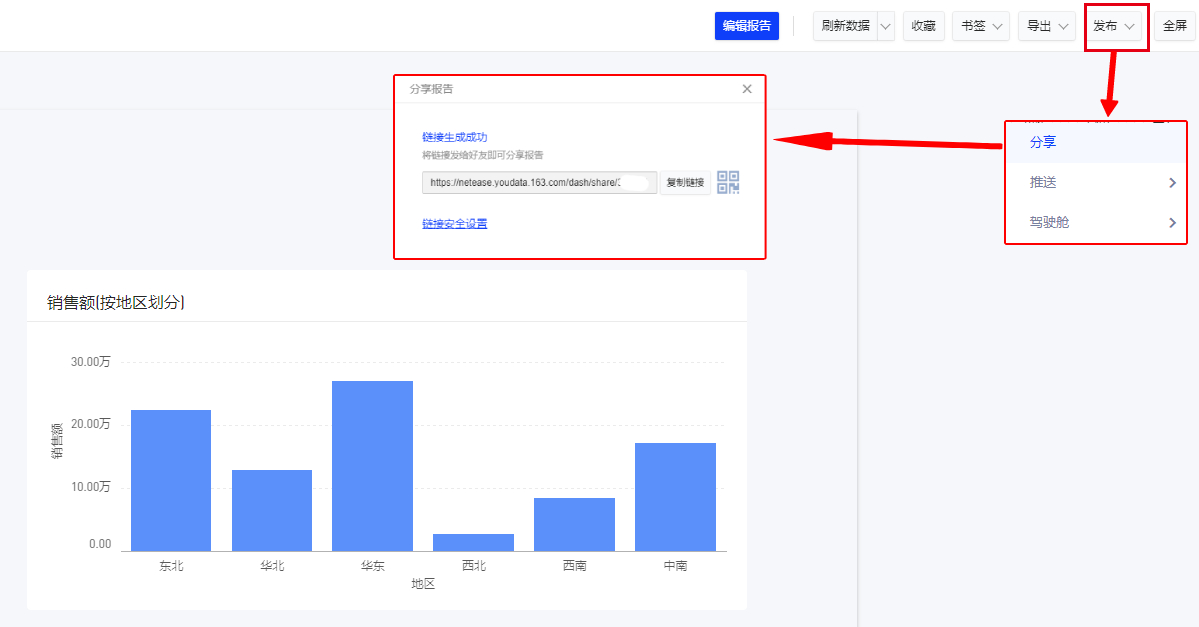Select the 西北 bar in the chart
Screen dimensions: 1199x627
click(473, 542)
